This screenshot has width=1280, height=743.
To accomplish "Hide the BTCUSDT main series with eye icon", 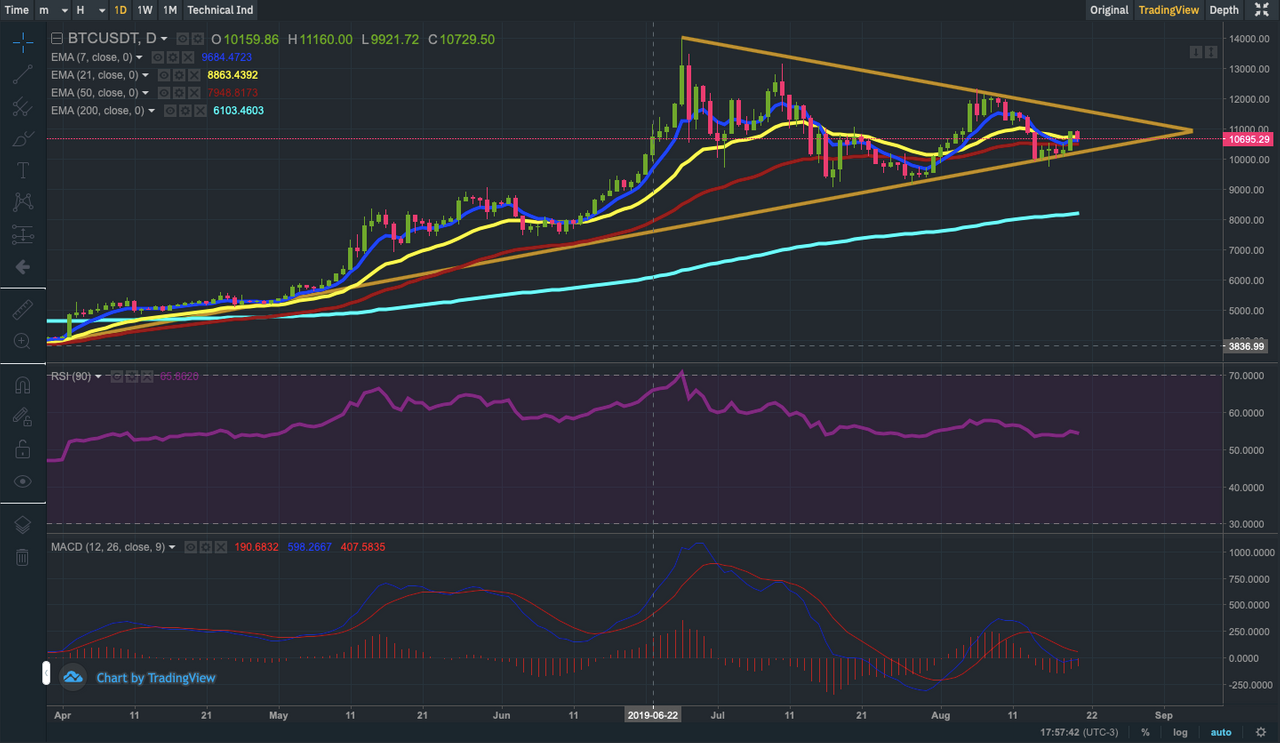I will click(x=183, y=39).
